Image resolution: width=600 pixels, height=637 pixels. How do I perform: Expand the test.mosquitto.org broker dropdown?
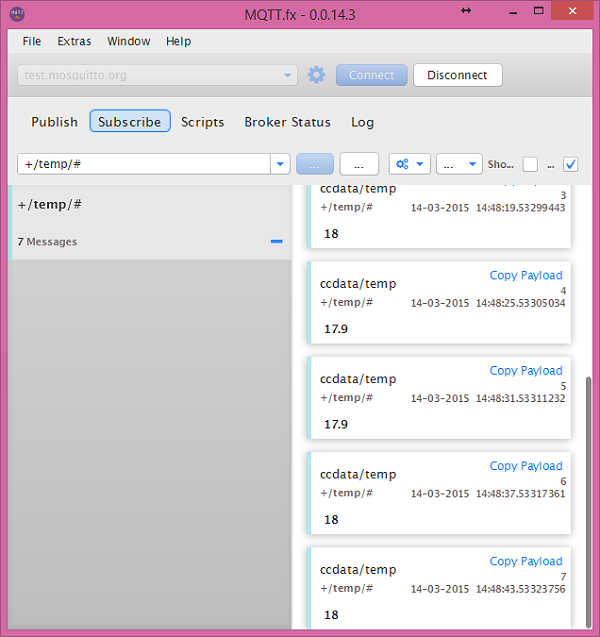(x=288, y=75)
